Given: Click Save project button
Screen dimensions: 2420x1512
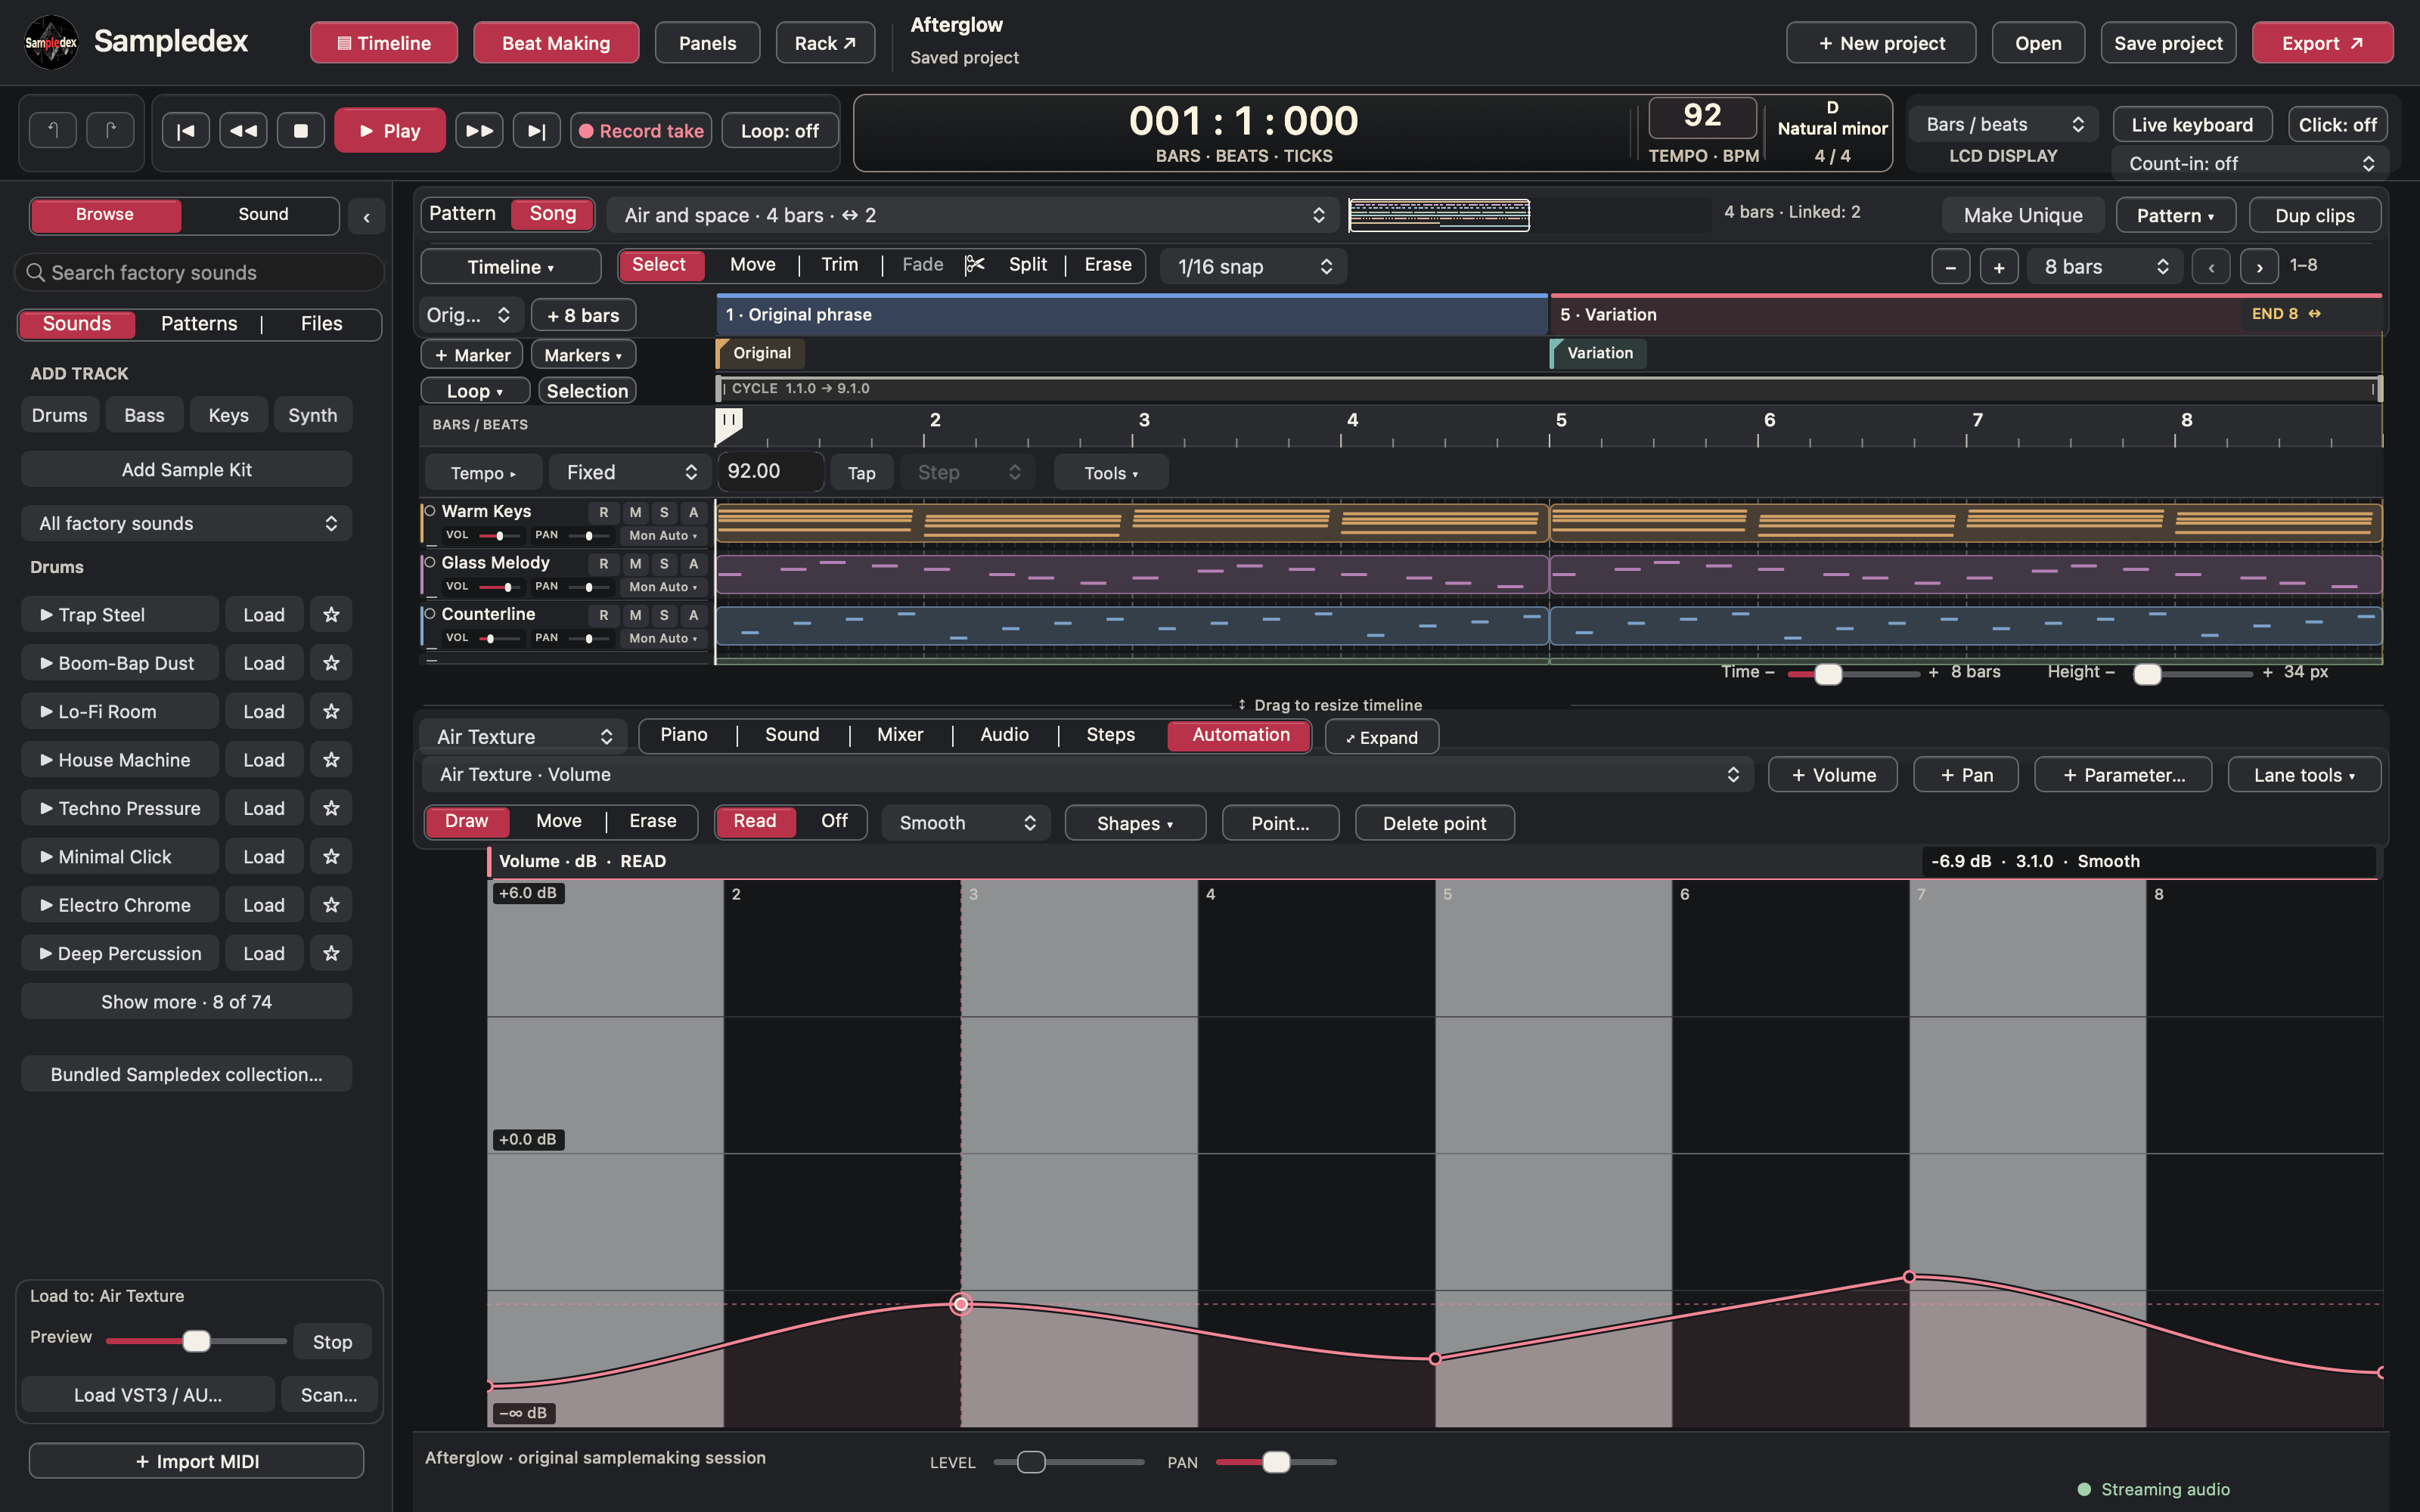Looking at the screenshot, I should coord(2168,43).
